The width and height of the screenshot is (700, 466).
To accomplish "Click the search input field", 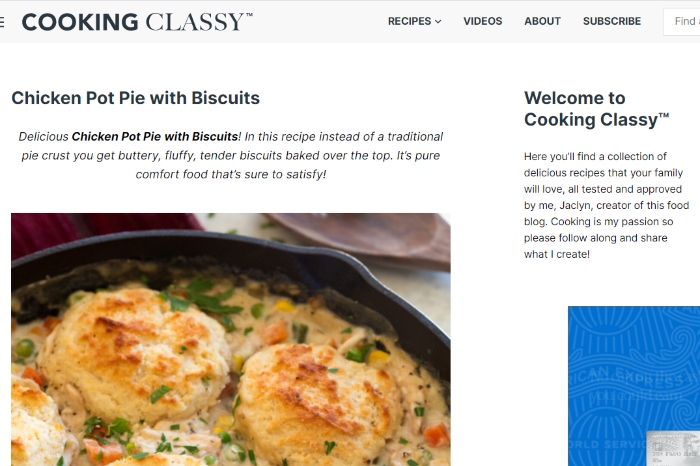I will [x=683, y=21].
